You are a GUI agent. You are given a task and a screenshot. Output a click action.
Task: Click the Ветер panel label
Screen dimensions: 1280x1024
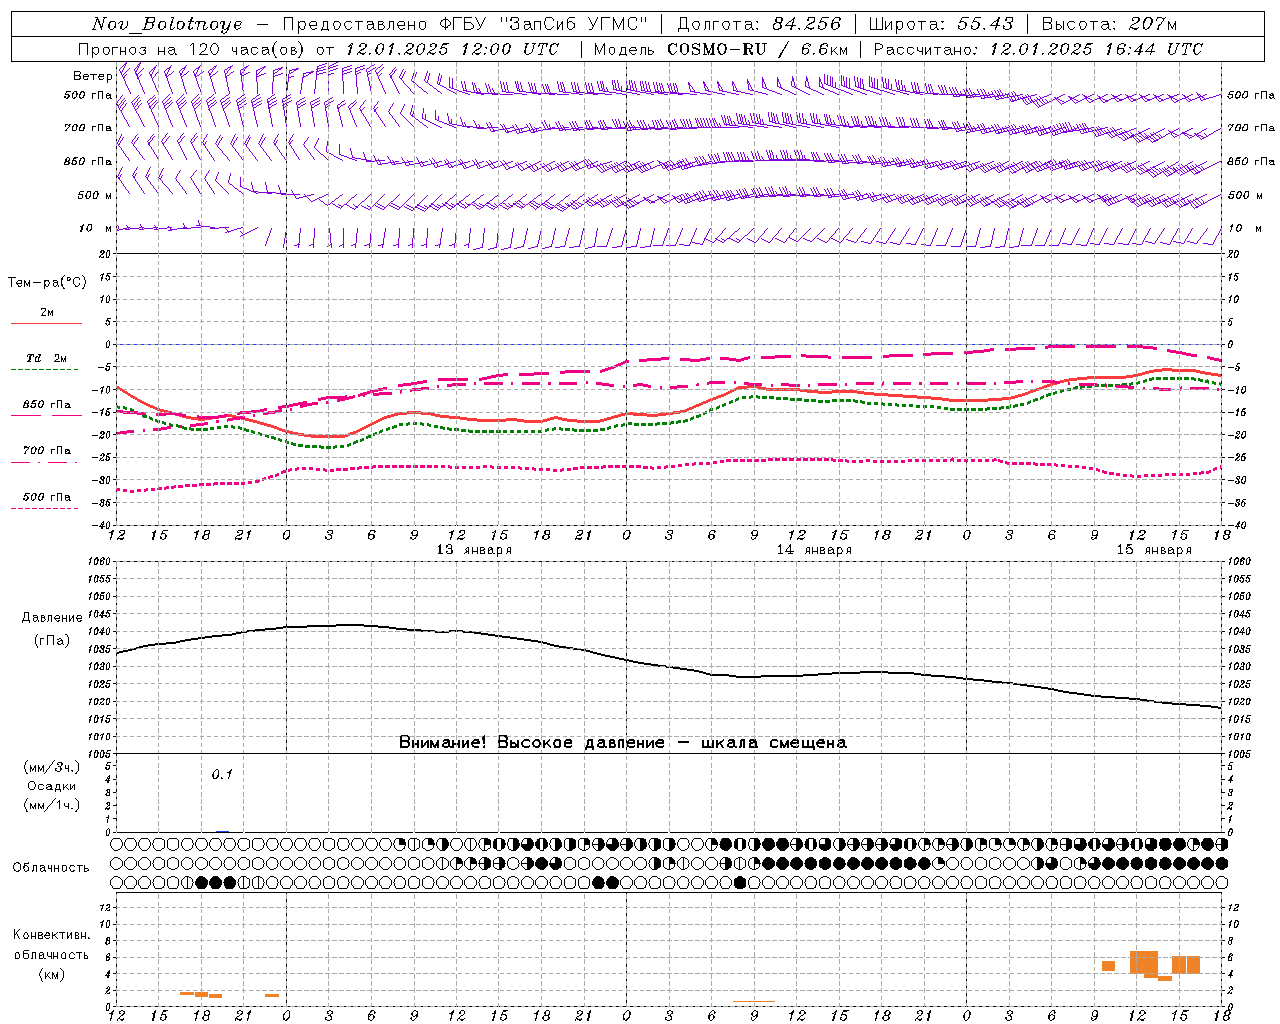coord(92,76)
